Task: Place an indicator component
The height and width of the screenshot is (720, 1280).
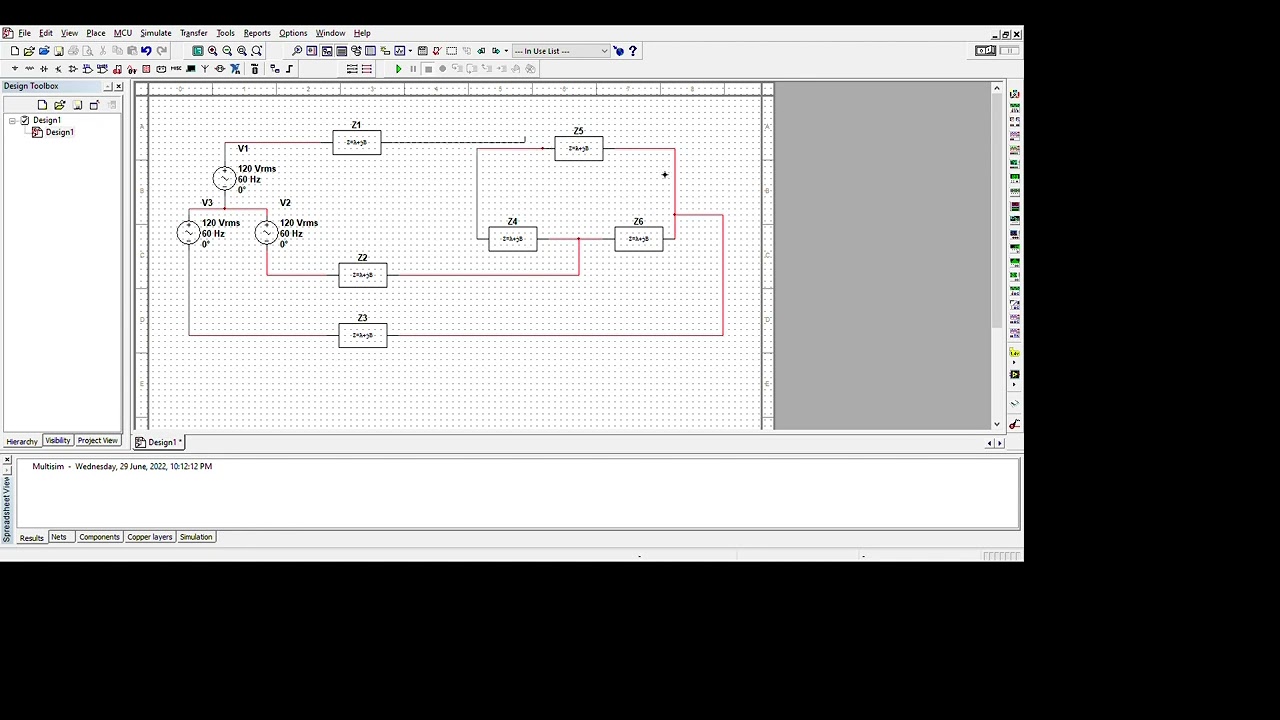Action: 146,69
